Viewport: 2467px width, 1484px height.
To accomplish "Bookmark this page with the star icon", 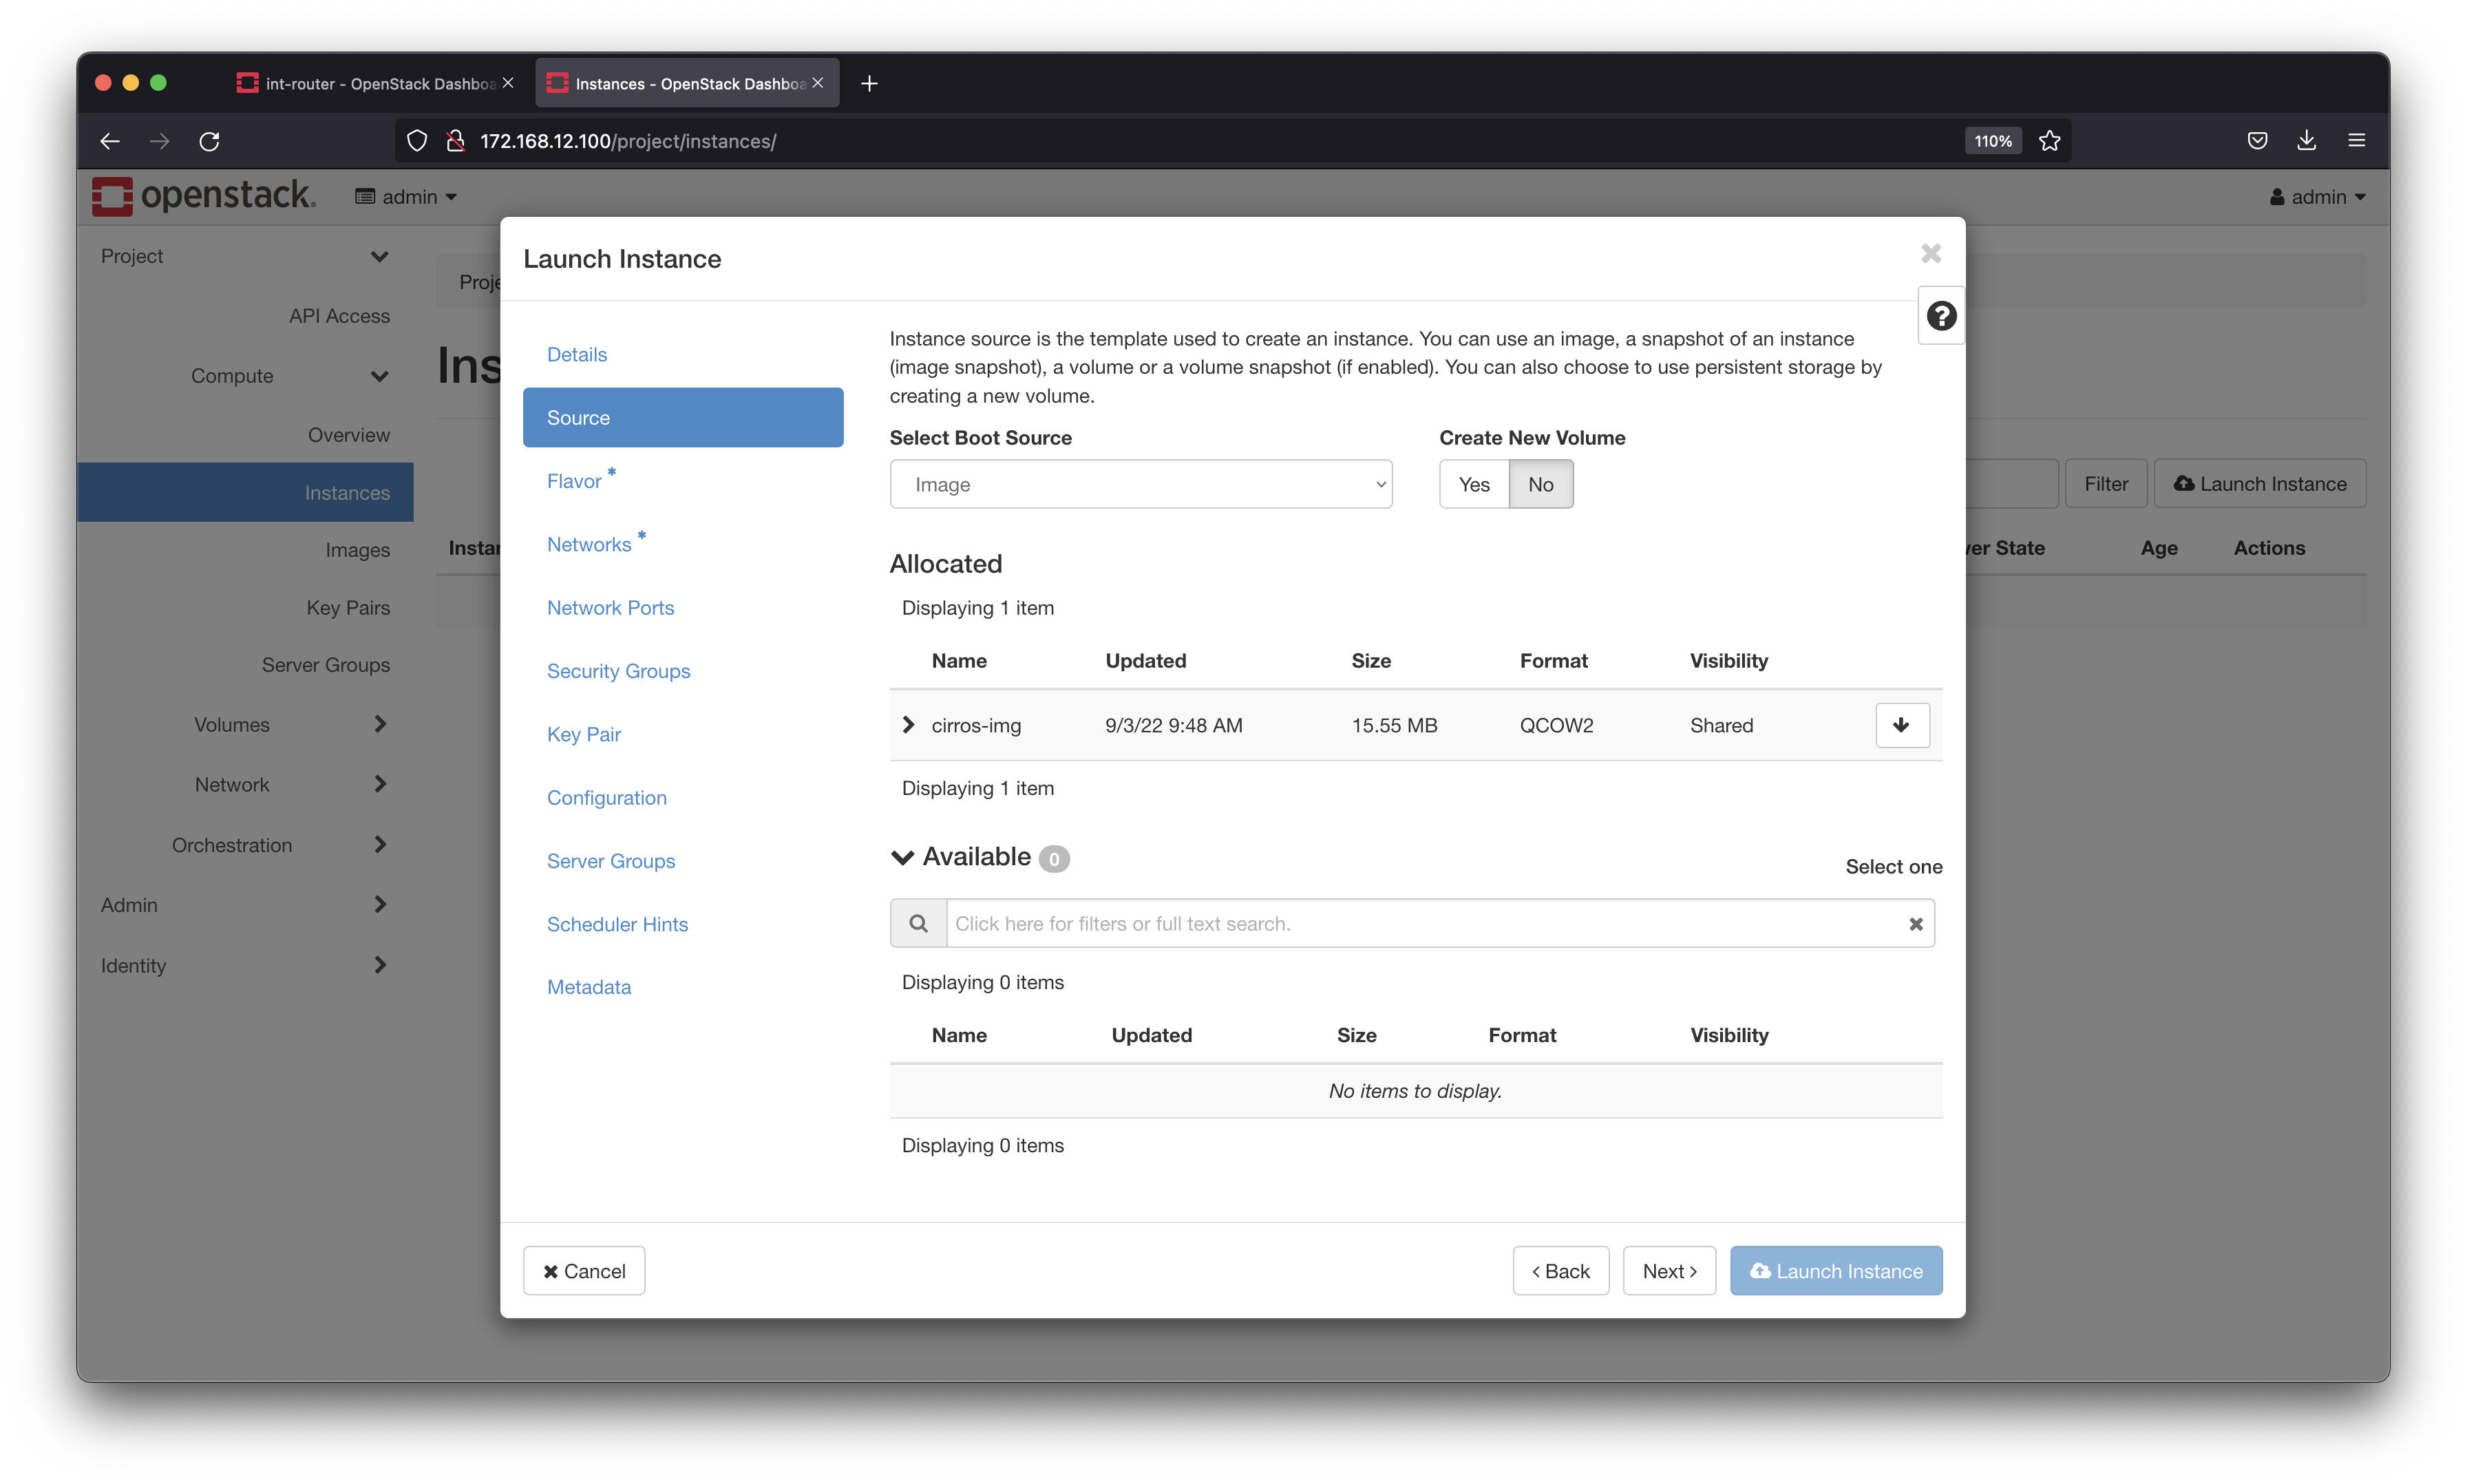I will 2049,141.
